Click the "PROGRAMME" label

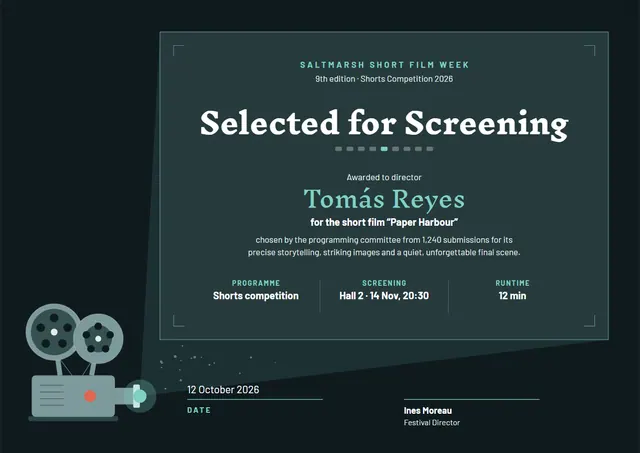(256, 283)
